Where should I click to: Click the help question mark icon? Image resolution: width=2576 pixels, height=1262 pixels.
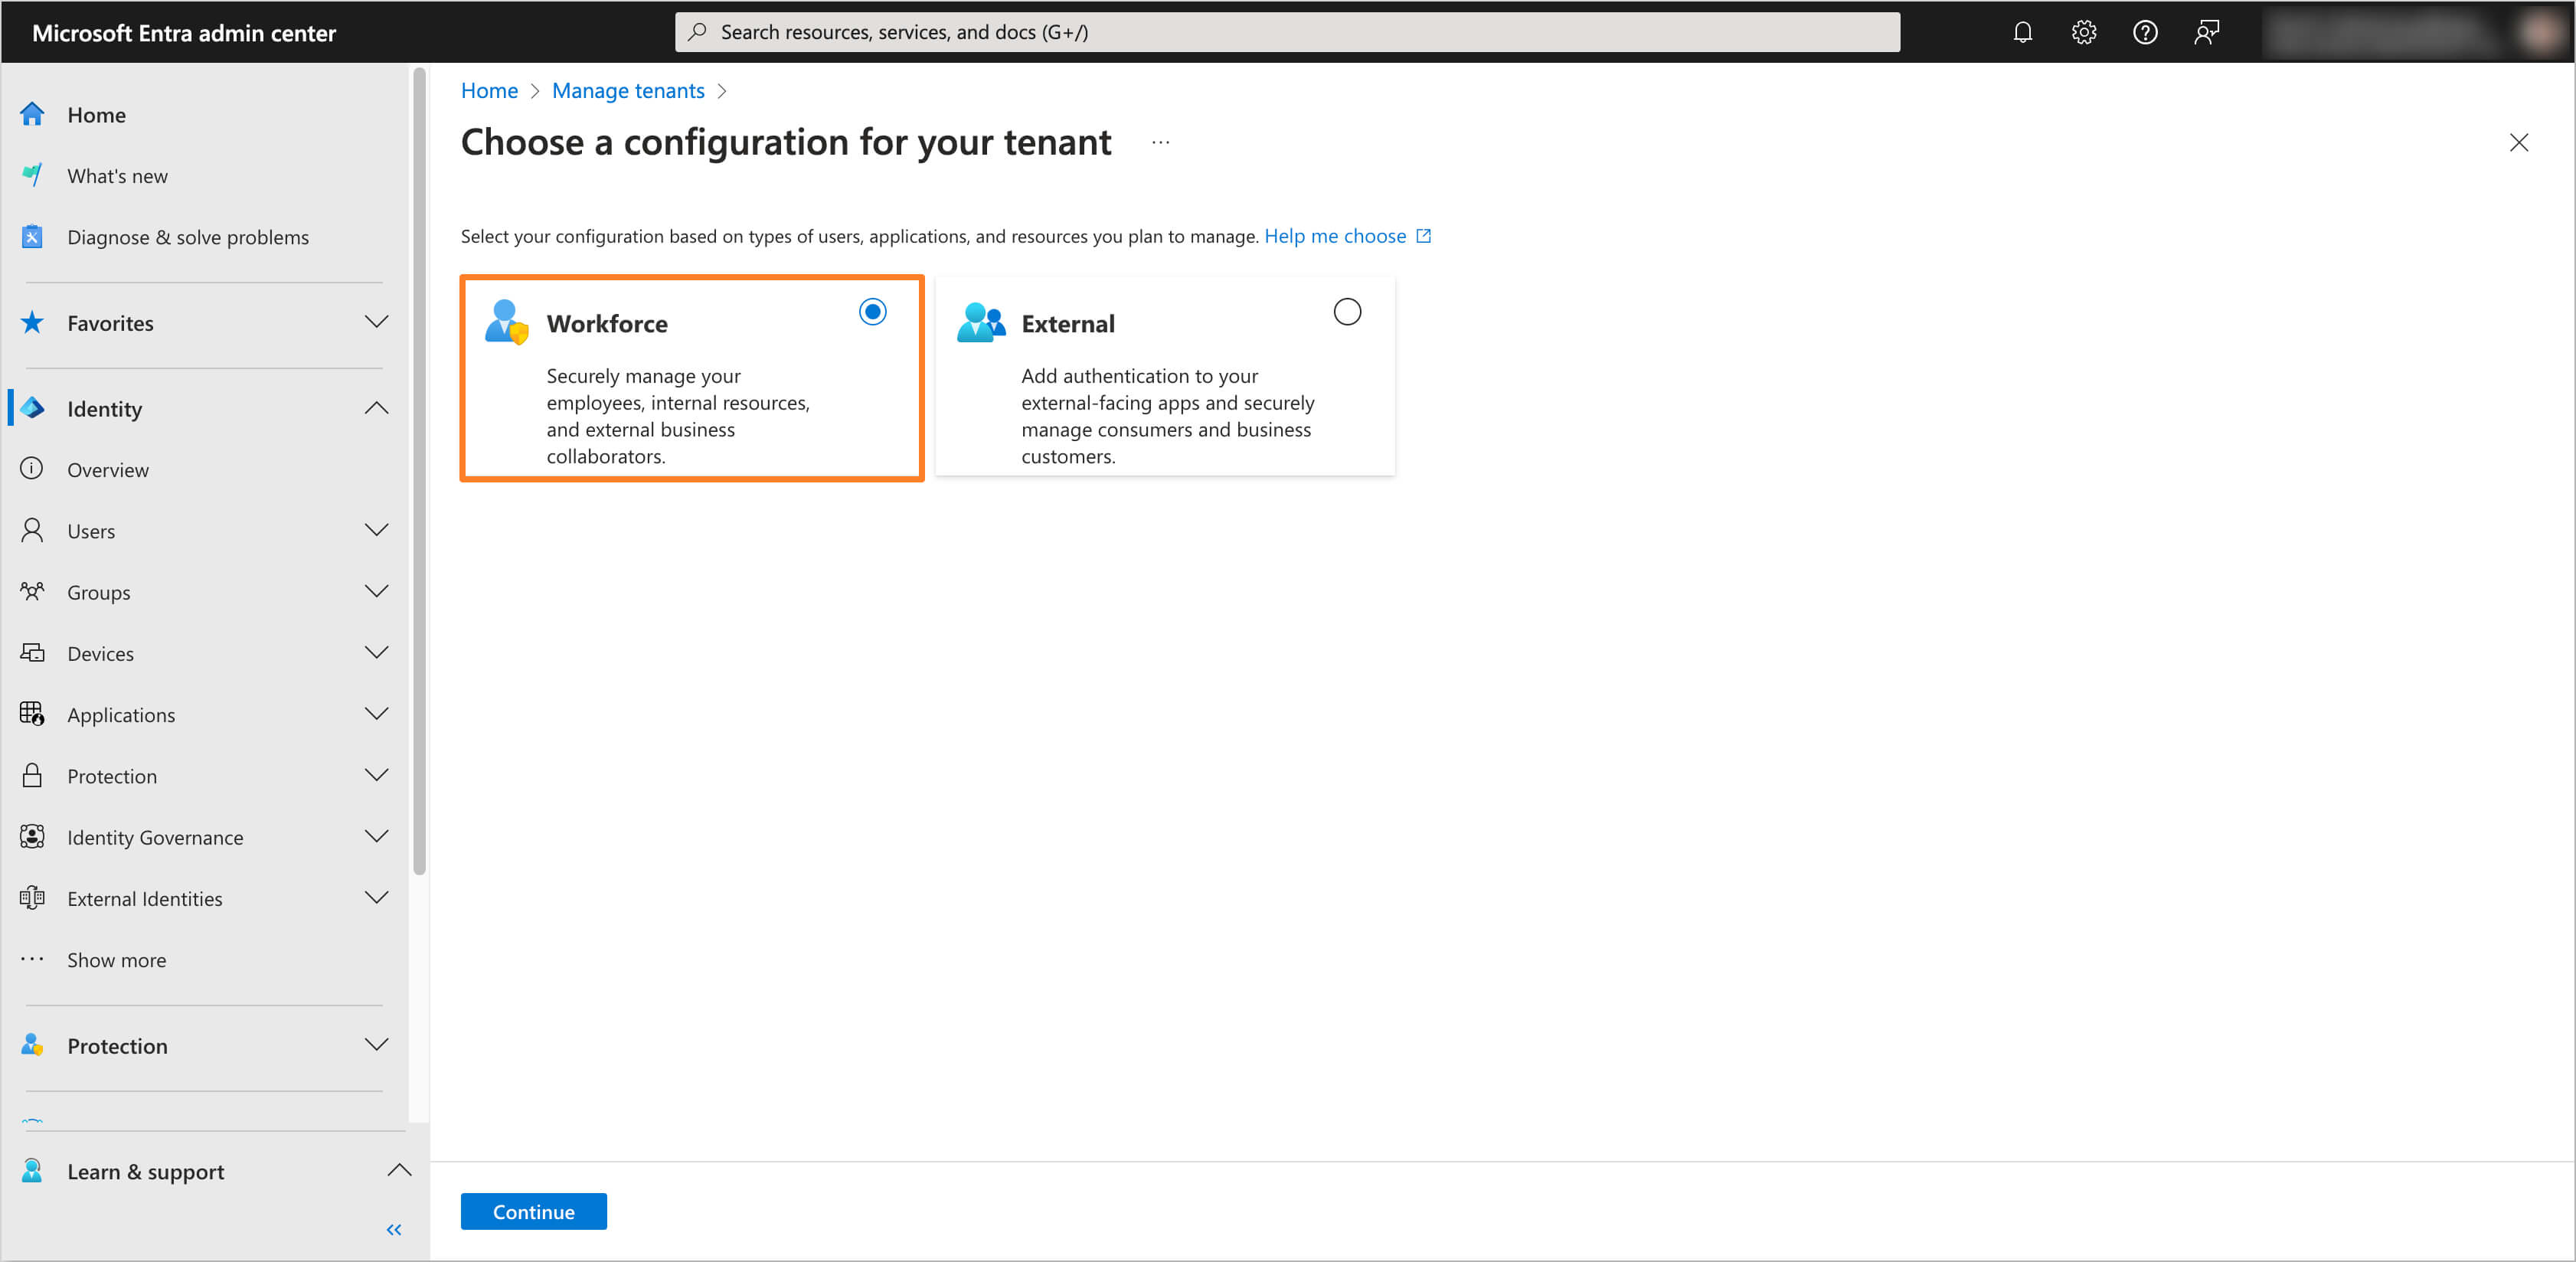(x=2145, y=31)
